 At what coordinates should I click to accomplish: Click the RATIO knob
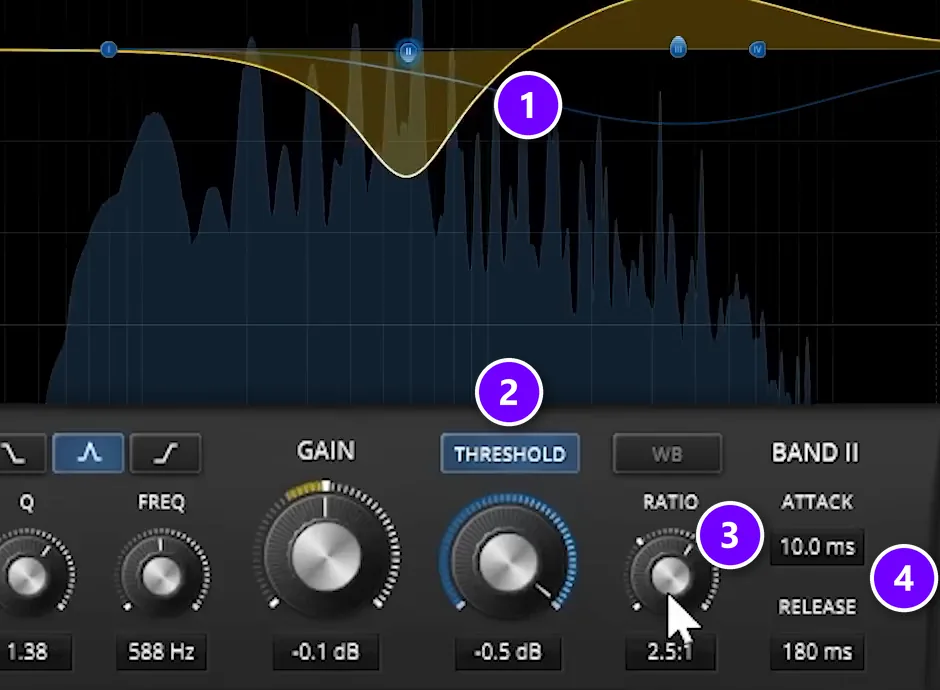[x=670, y=574]
